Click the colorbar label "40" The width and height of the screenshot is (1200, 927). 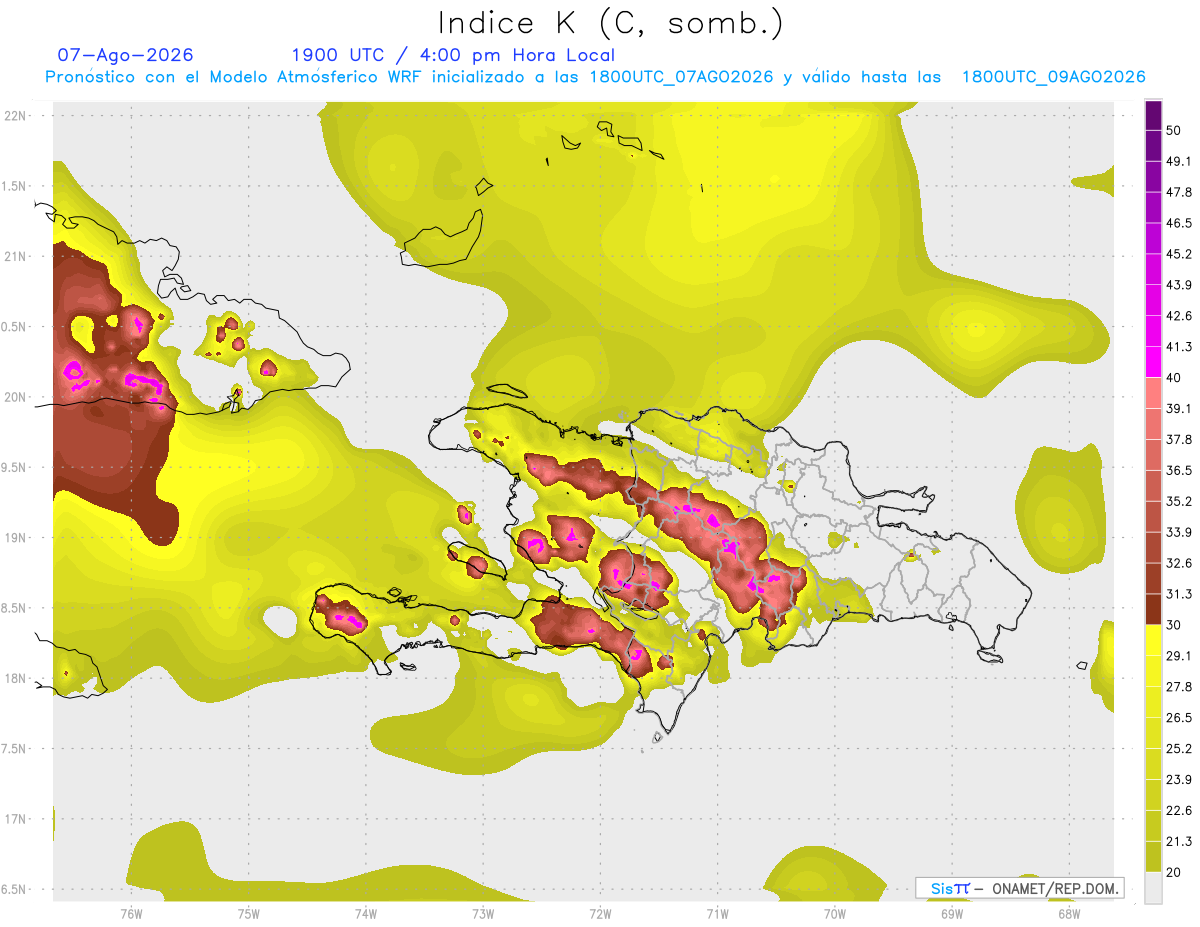(x=1174, y=378)
